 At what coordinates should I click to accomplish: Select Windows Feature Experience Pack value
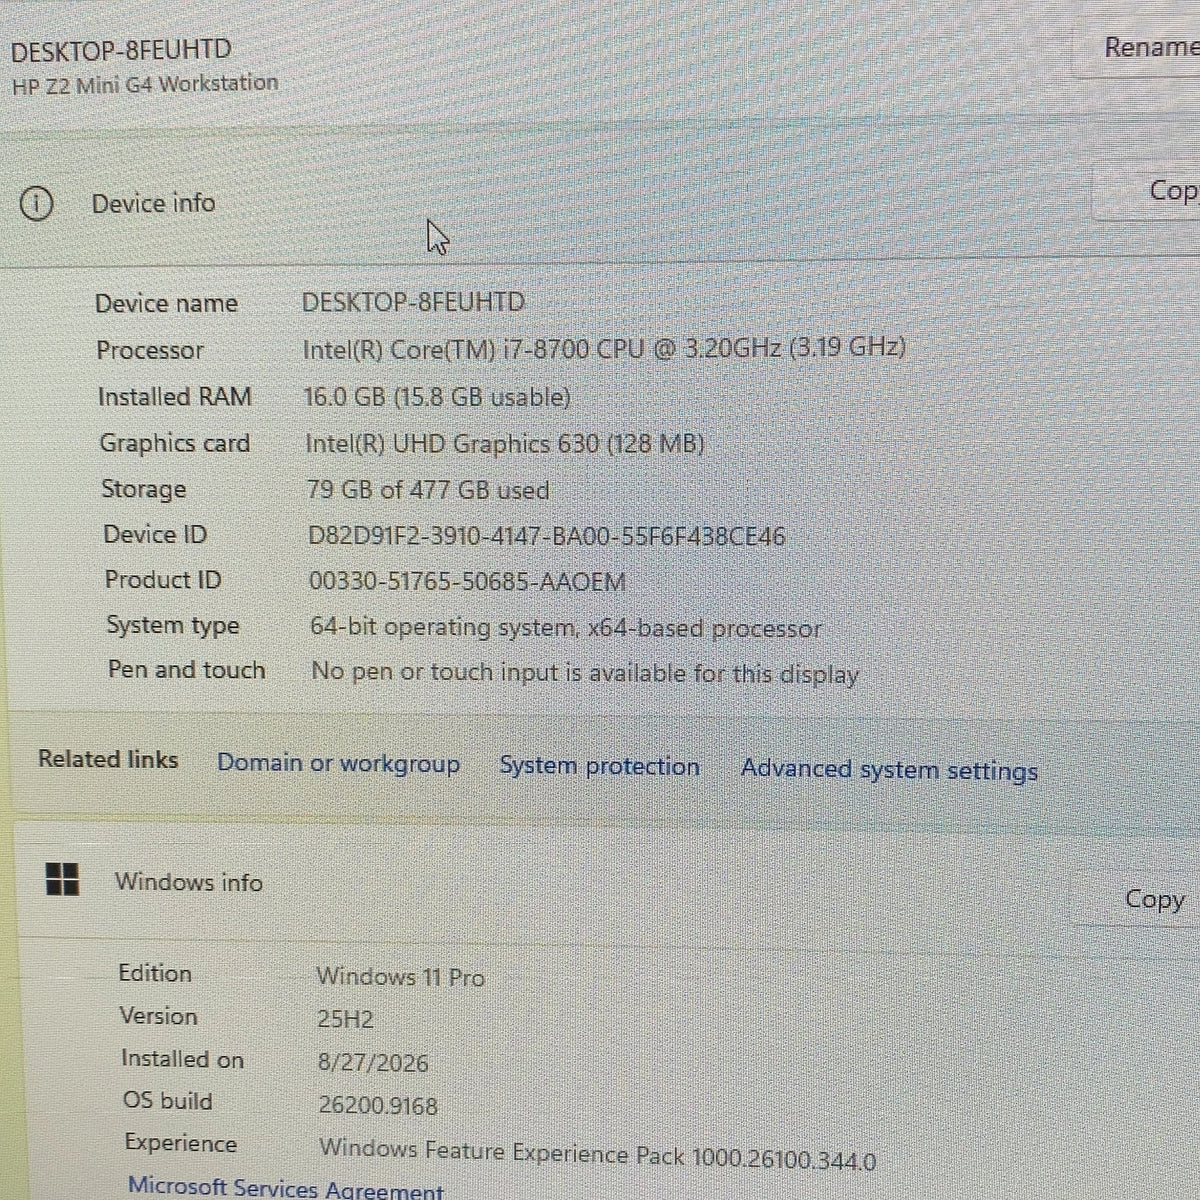(x=598, y=1155)
